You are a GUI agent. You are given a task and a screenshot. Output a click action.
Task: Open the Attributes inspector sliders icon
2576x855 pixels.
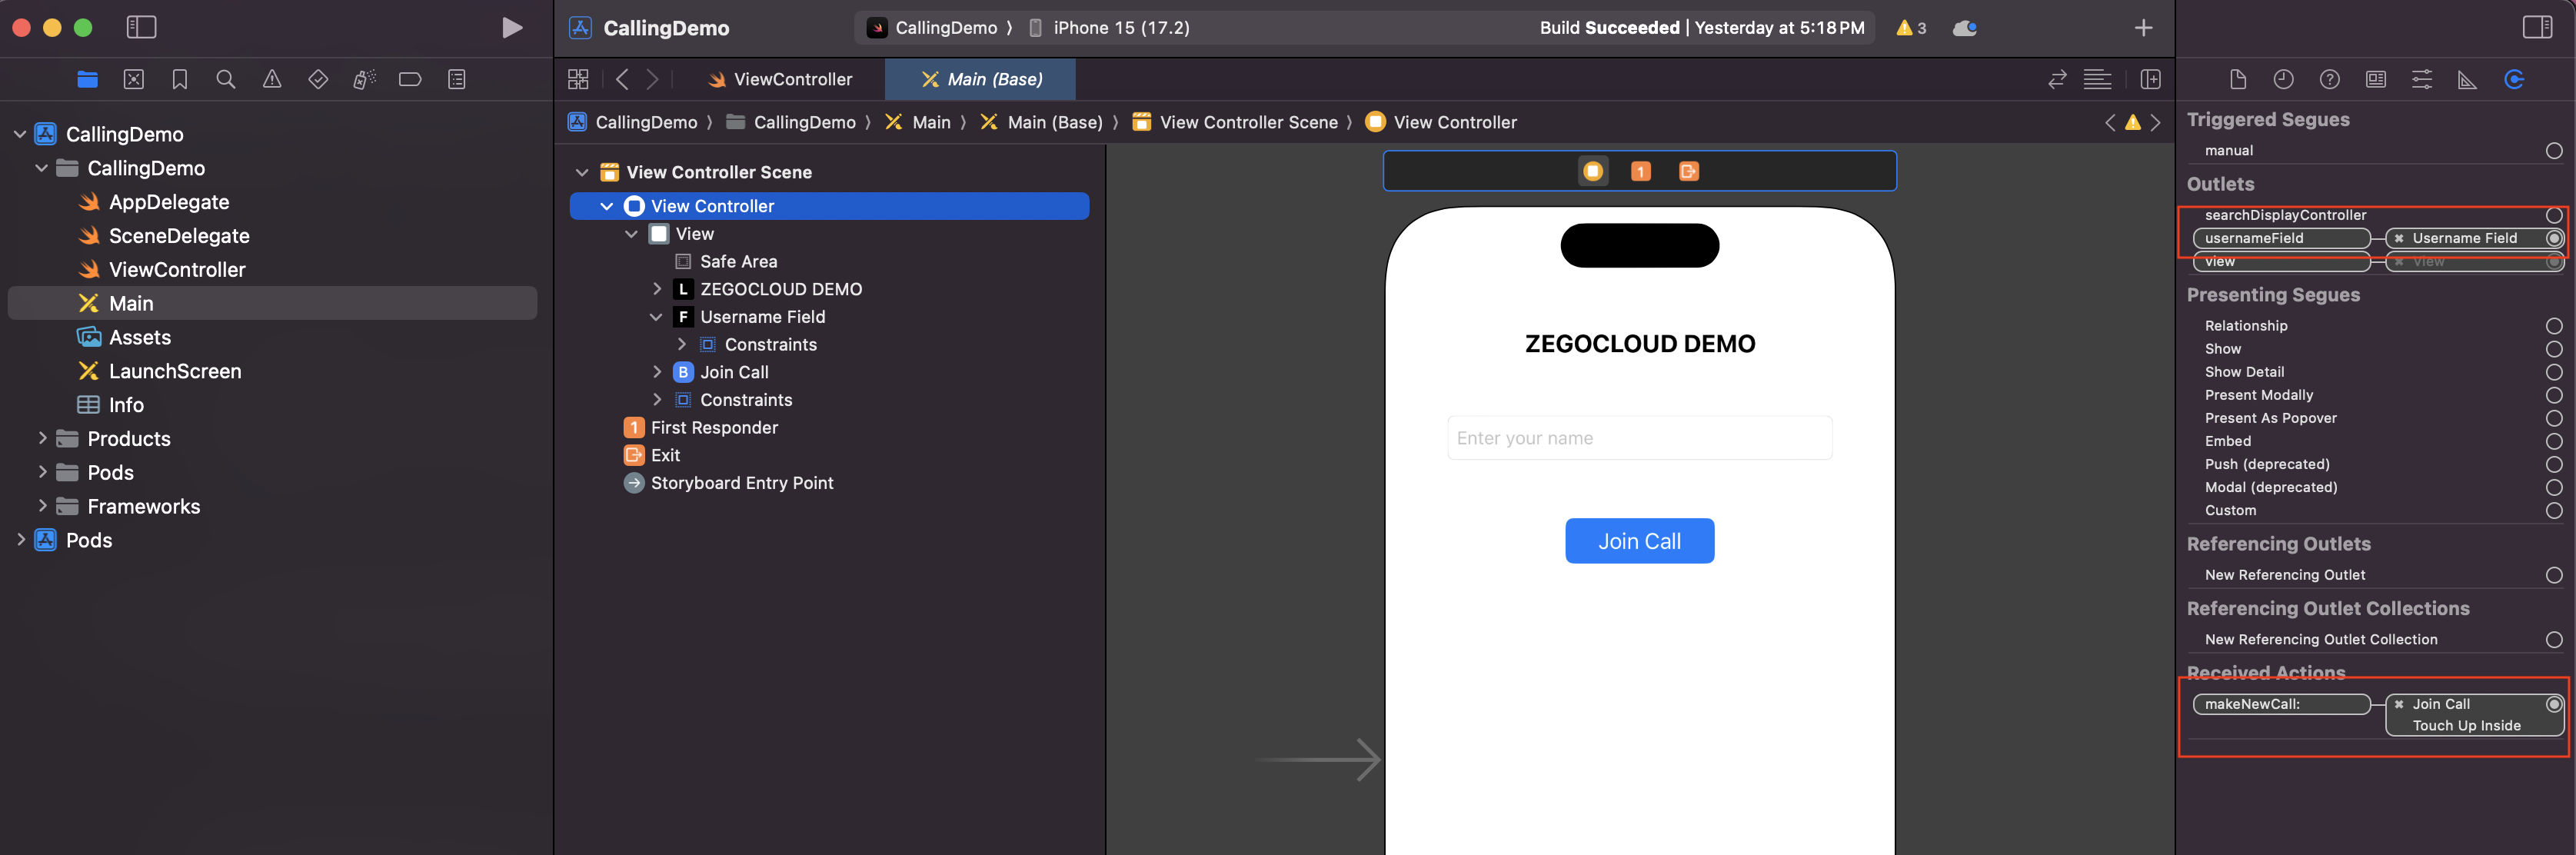pyautogui.click(x=2421, y=79)
